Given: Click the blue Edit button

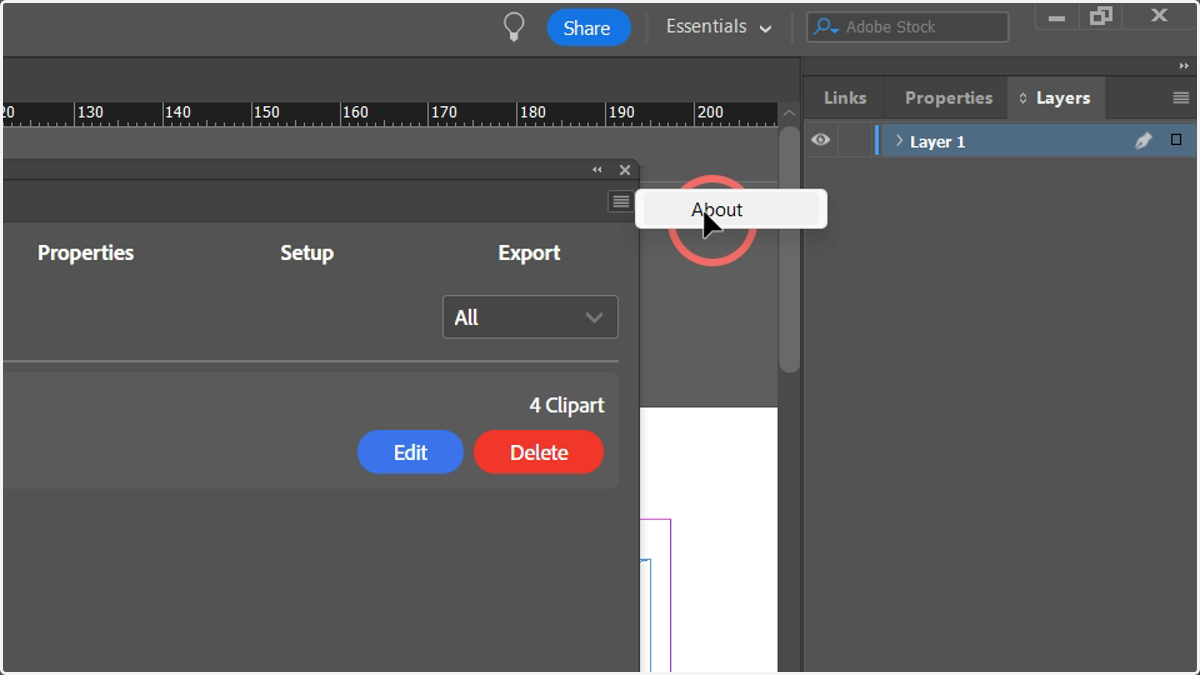Looking at the screenshot, I should 410,452.
